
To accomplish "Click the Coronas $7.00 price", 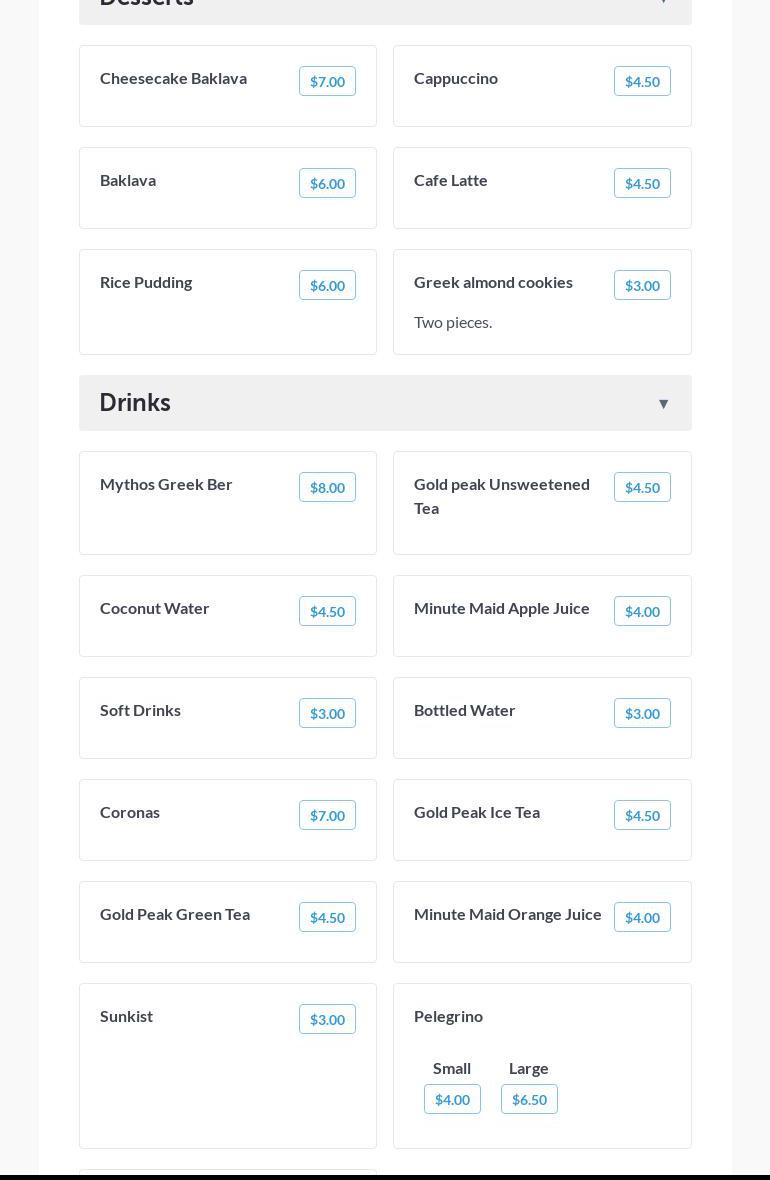I will 327,816.
